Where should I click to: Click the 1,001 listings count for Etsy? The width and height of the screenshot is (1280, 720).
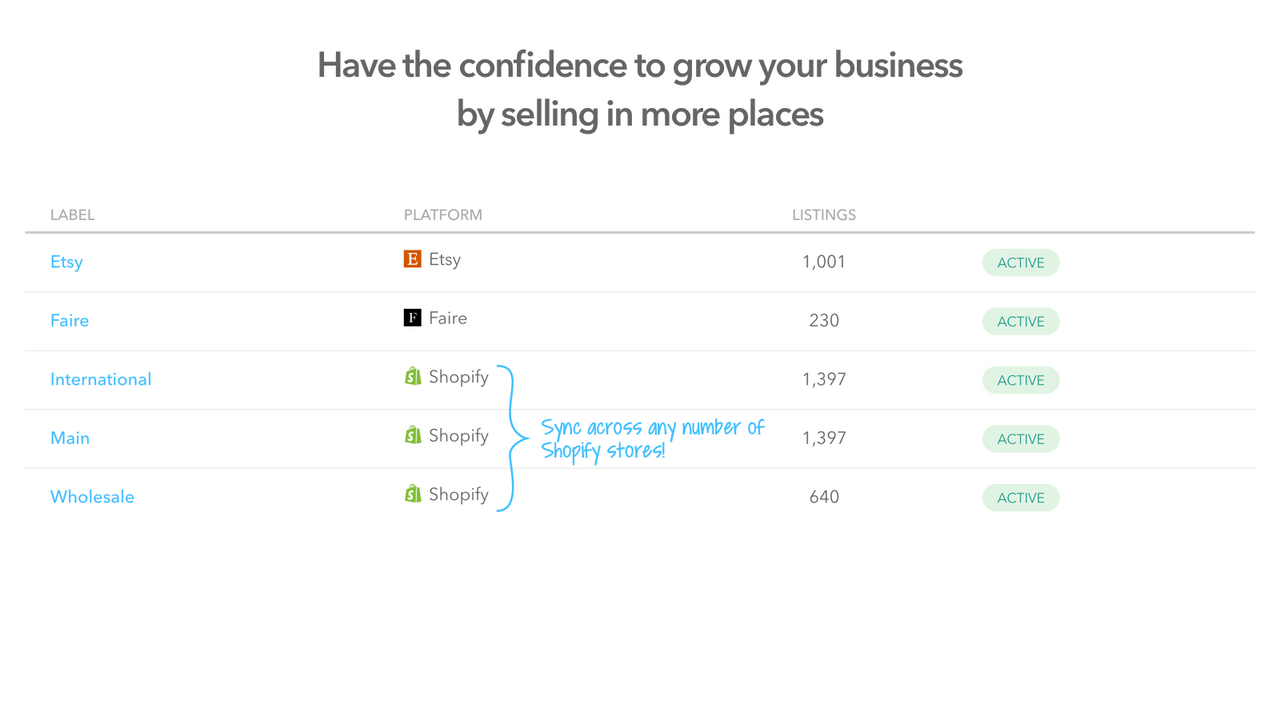tap(824, 261)
